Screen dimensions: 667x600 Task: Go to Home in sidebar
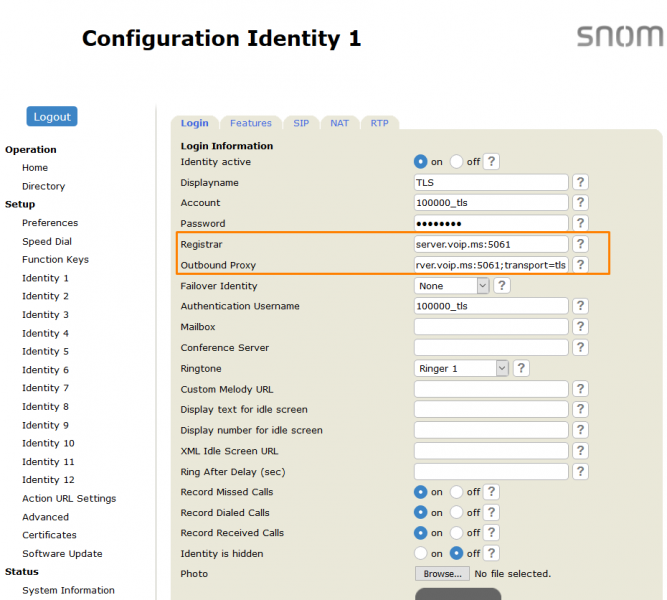pos(35,168)
